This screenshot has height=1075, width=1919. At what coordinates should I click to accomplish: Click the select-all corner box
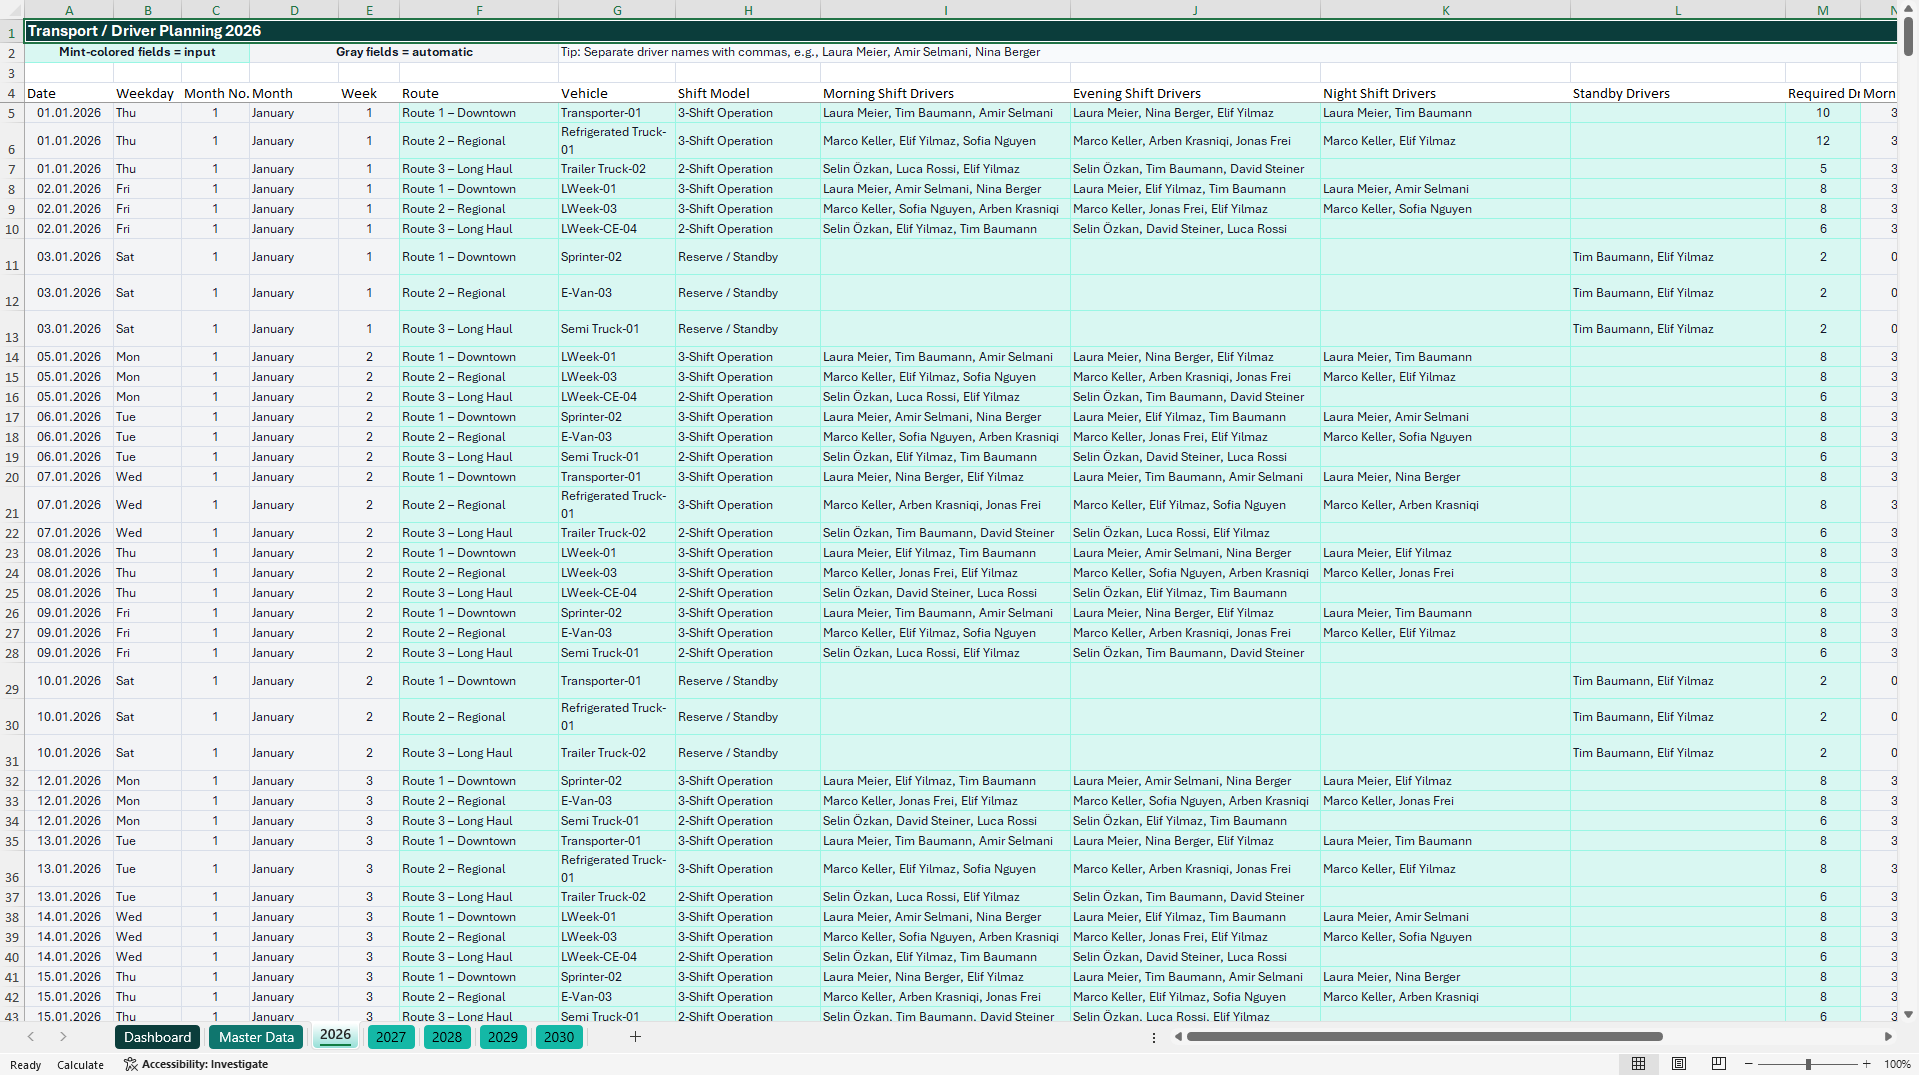point(12,10)
